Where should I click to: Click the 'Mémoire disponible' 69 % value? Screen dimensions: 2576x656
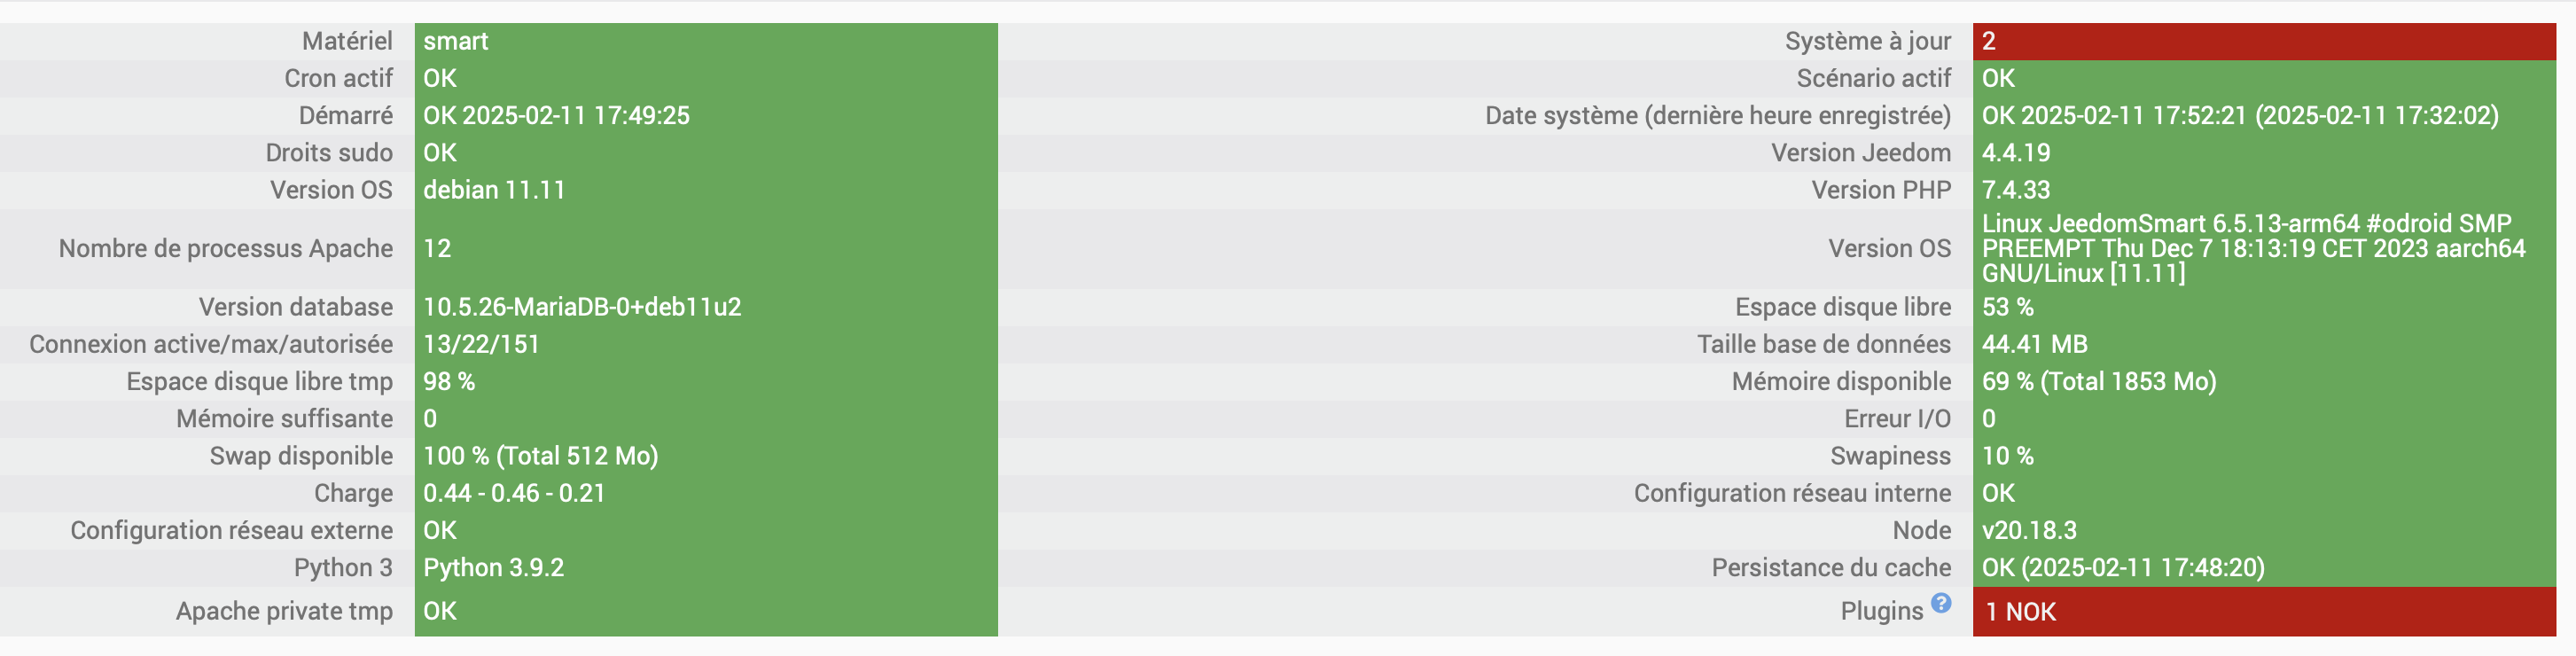2099,382
